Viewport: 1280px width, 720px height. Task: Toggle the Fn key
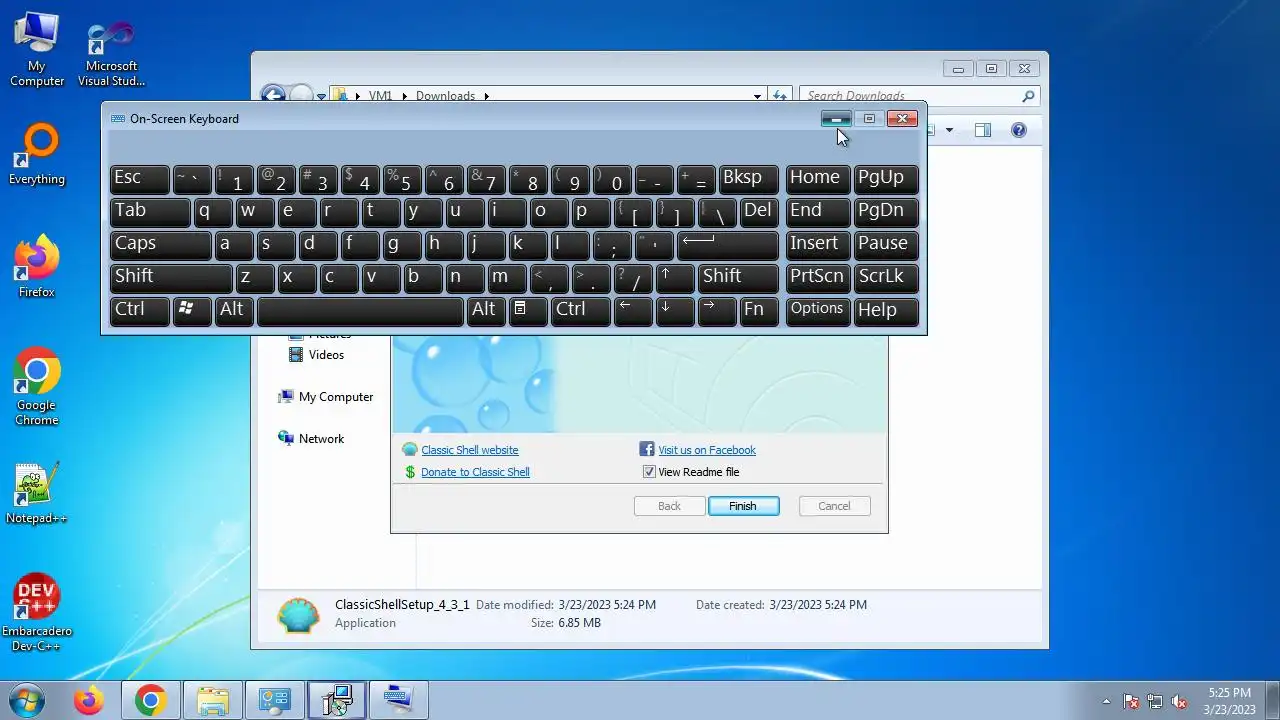pos(759,311)
